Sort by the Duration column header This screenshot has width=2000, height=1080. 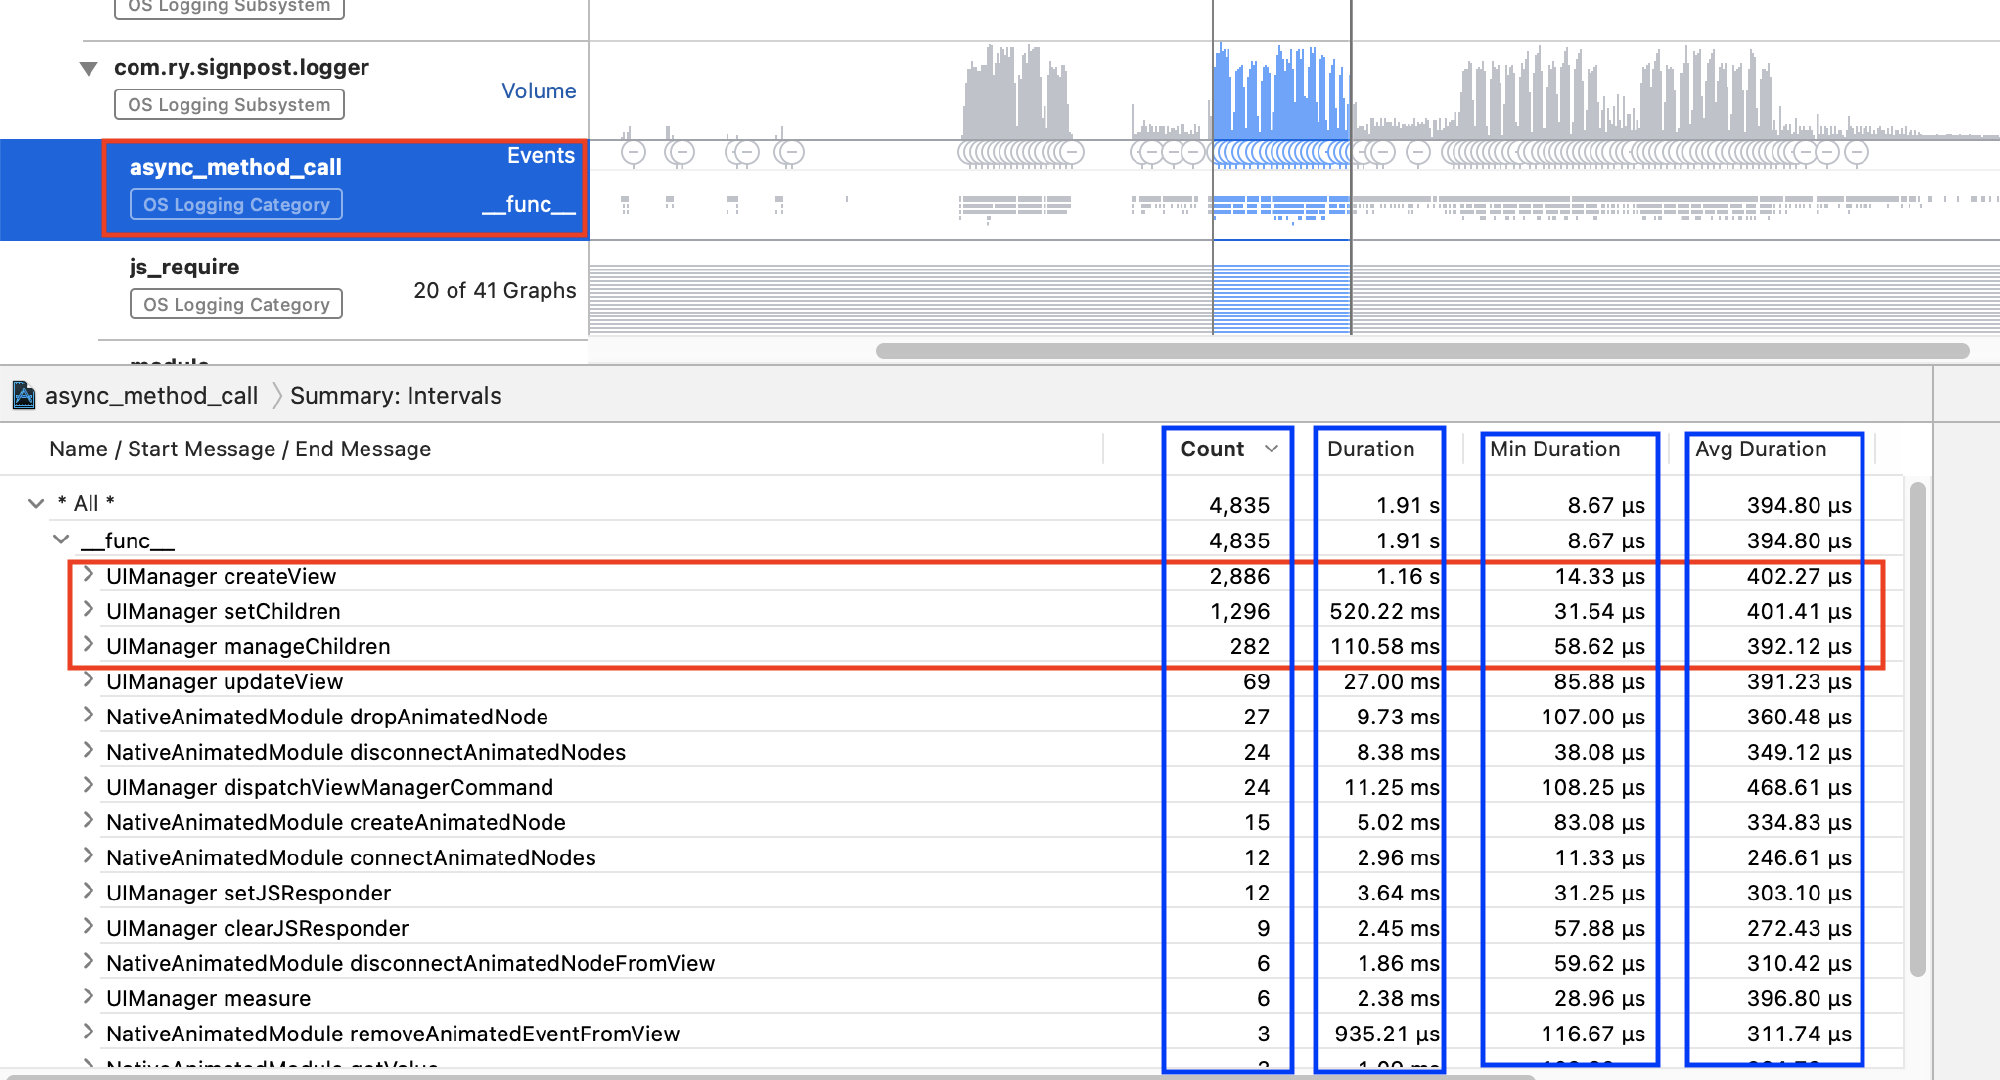pyautogui.click(x=1370, y=449)
